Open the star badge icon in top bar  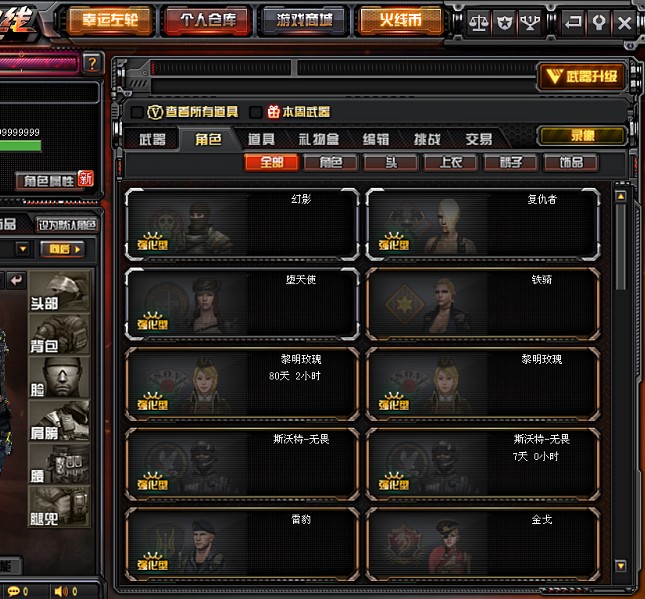[504, 23]
